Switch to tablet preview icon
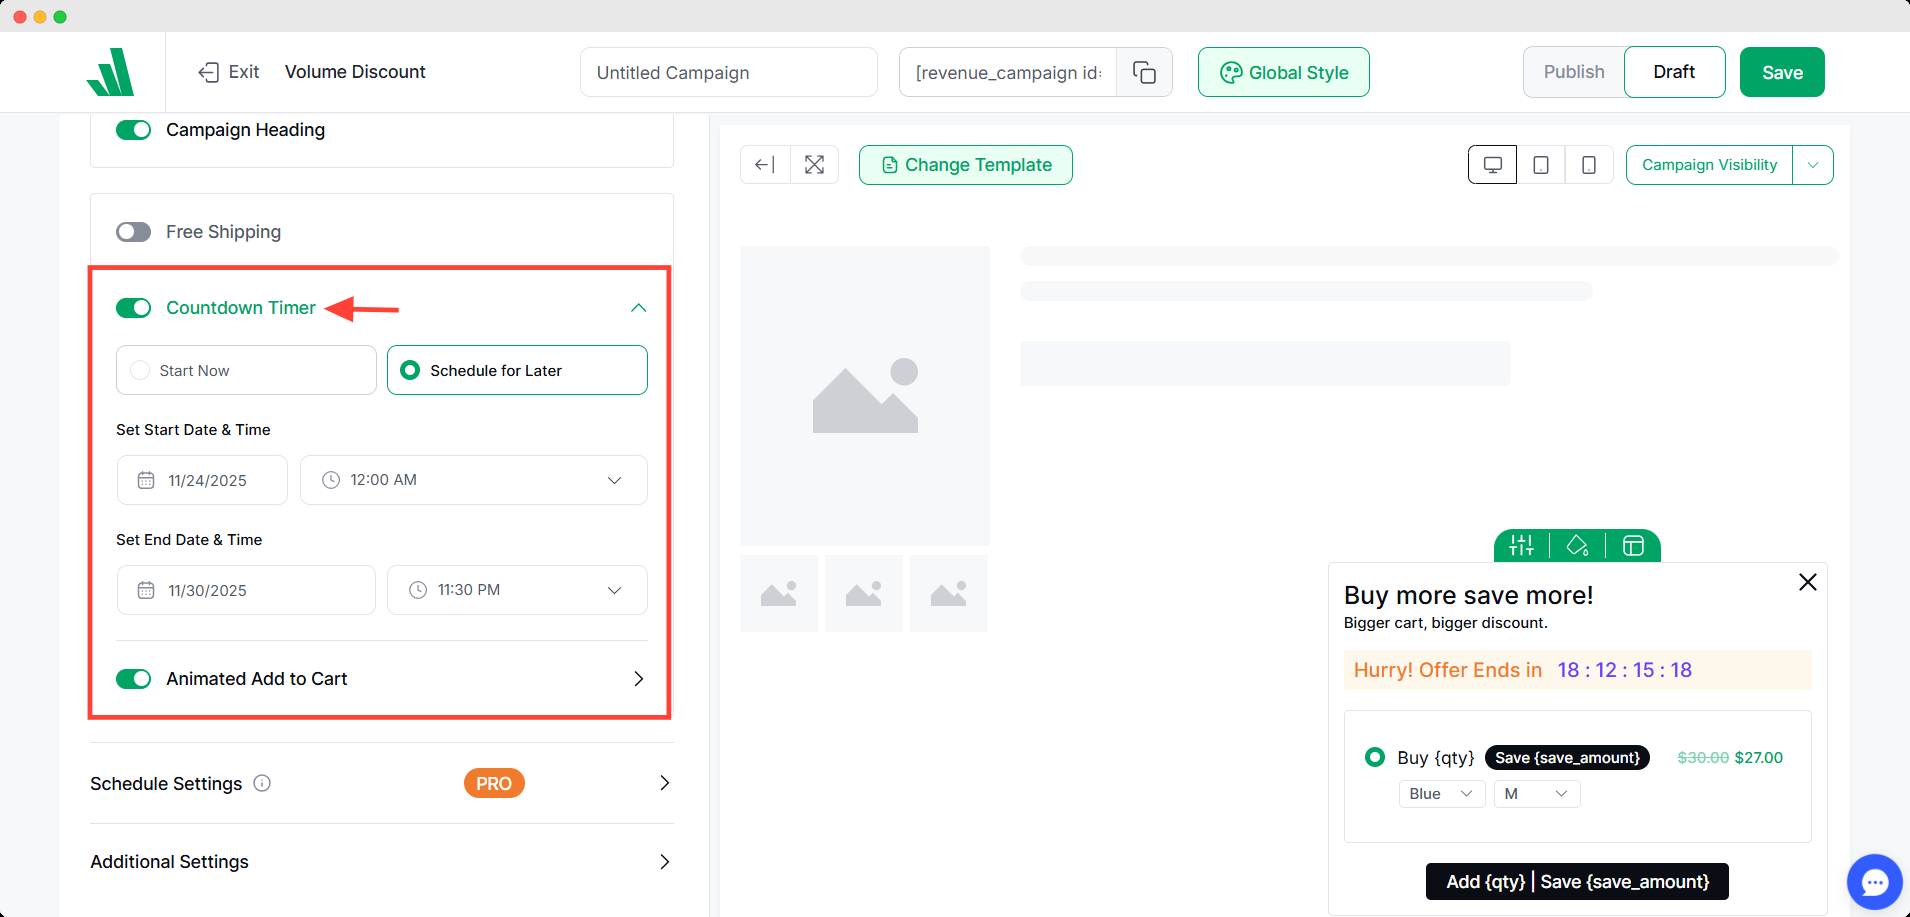 1541,165
